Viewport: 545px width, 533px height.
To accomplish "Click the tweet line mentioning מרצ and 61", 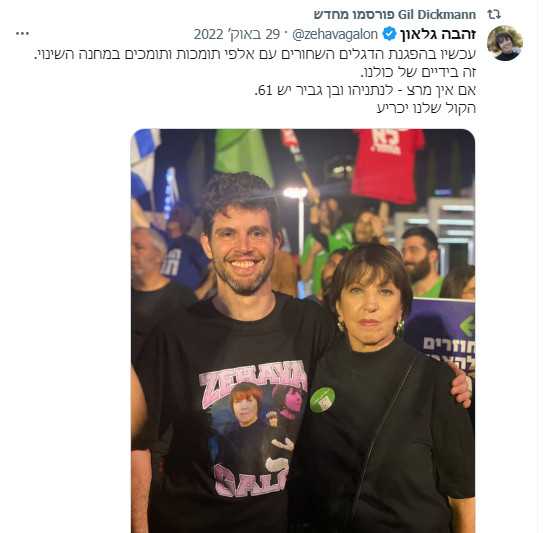I will pos(365,90).
